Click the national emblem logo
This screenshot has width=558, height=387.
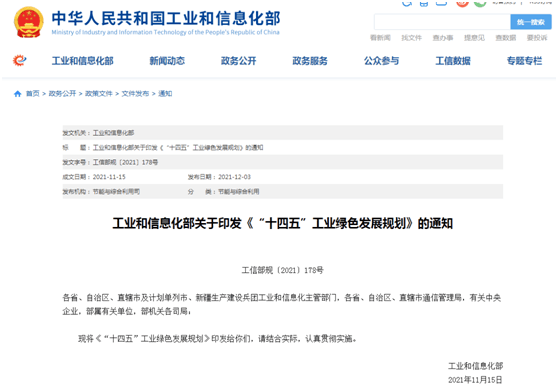click(x=29, y=22)
